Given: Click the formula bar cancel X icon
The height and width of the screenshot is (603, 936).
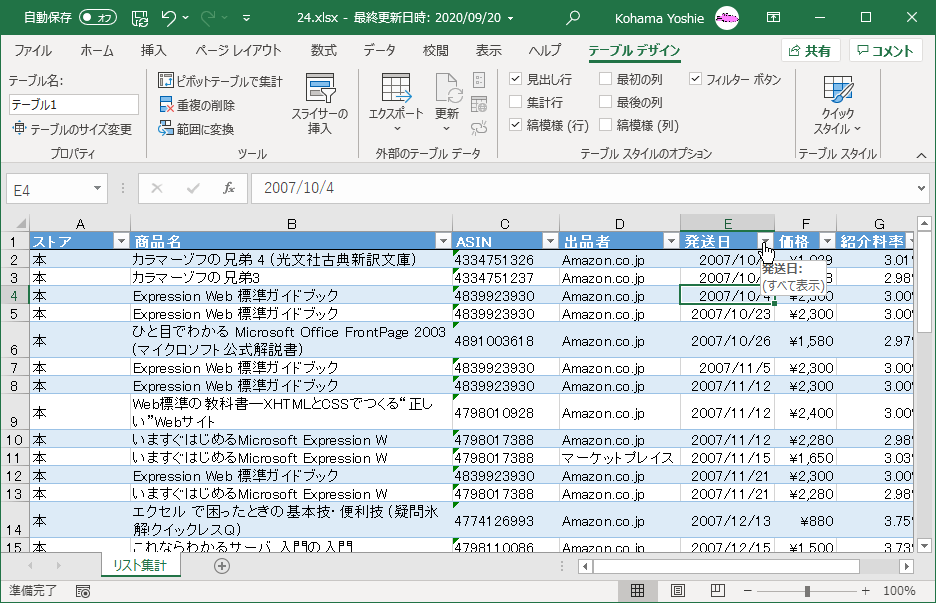Looking at the screenshot, I should pos(157,189).
